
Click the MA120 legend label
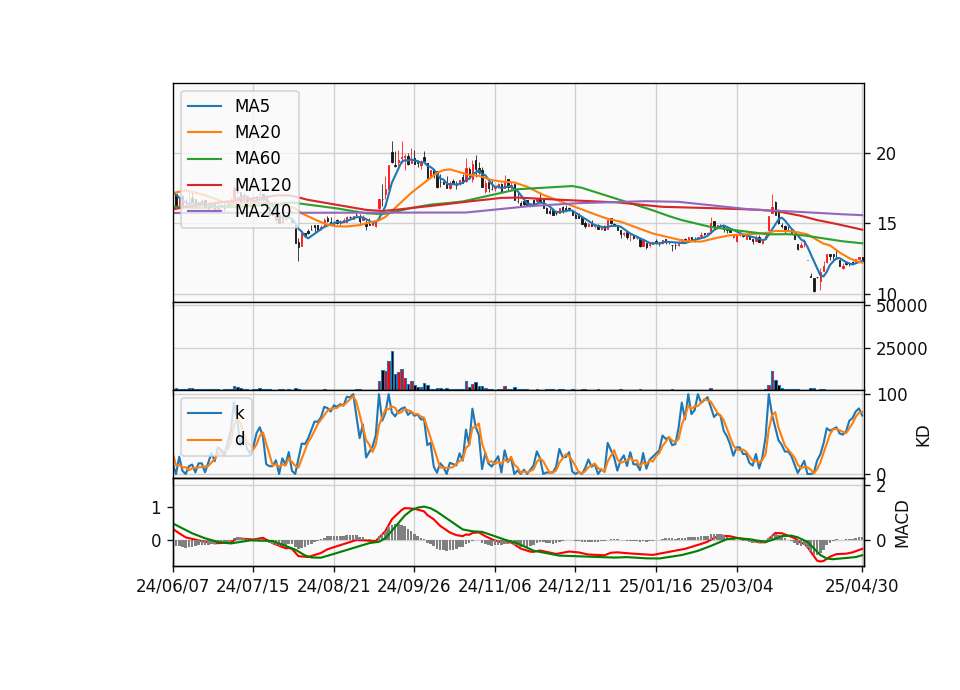(263, 185)
